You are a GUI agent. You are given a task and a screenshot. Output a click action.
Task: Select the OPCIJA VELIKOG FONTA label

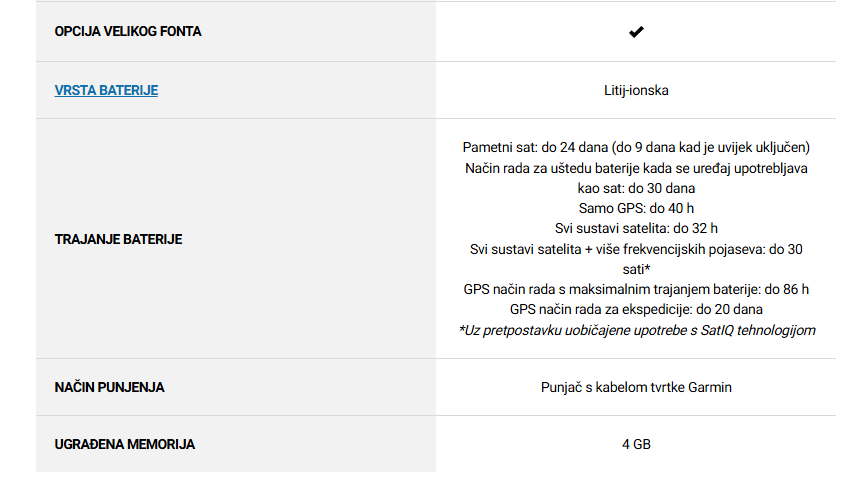[128, 32]
